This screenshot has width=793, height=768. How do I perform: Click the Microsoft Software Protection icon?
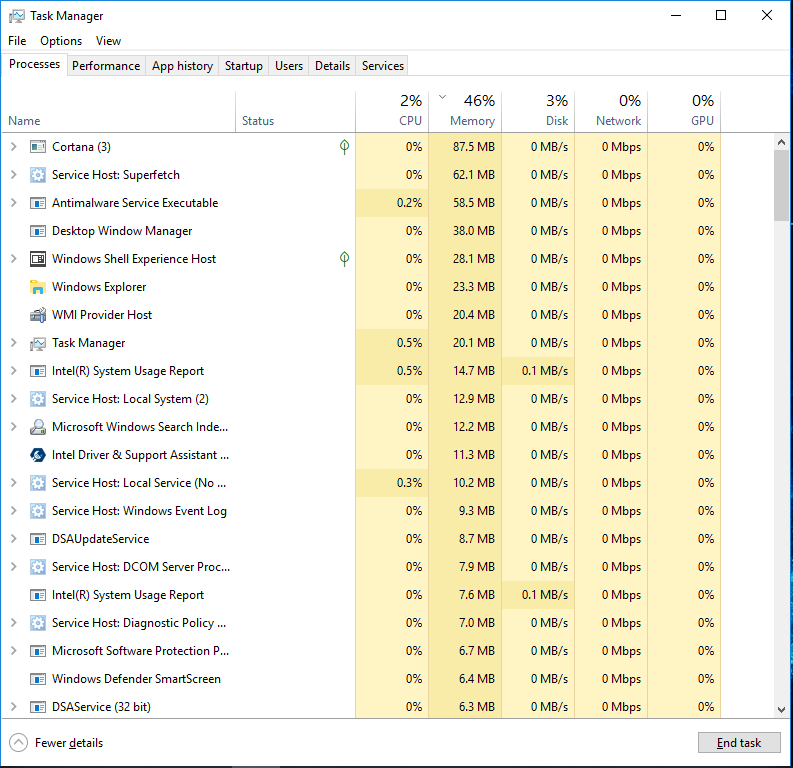[37, 651]
